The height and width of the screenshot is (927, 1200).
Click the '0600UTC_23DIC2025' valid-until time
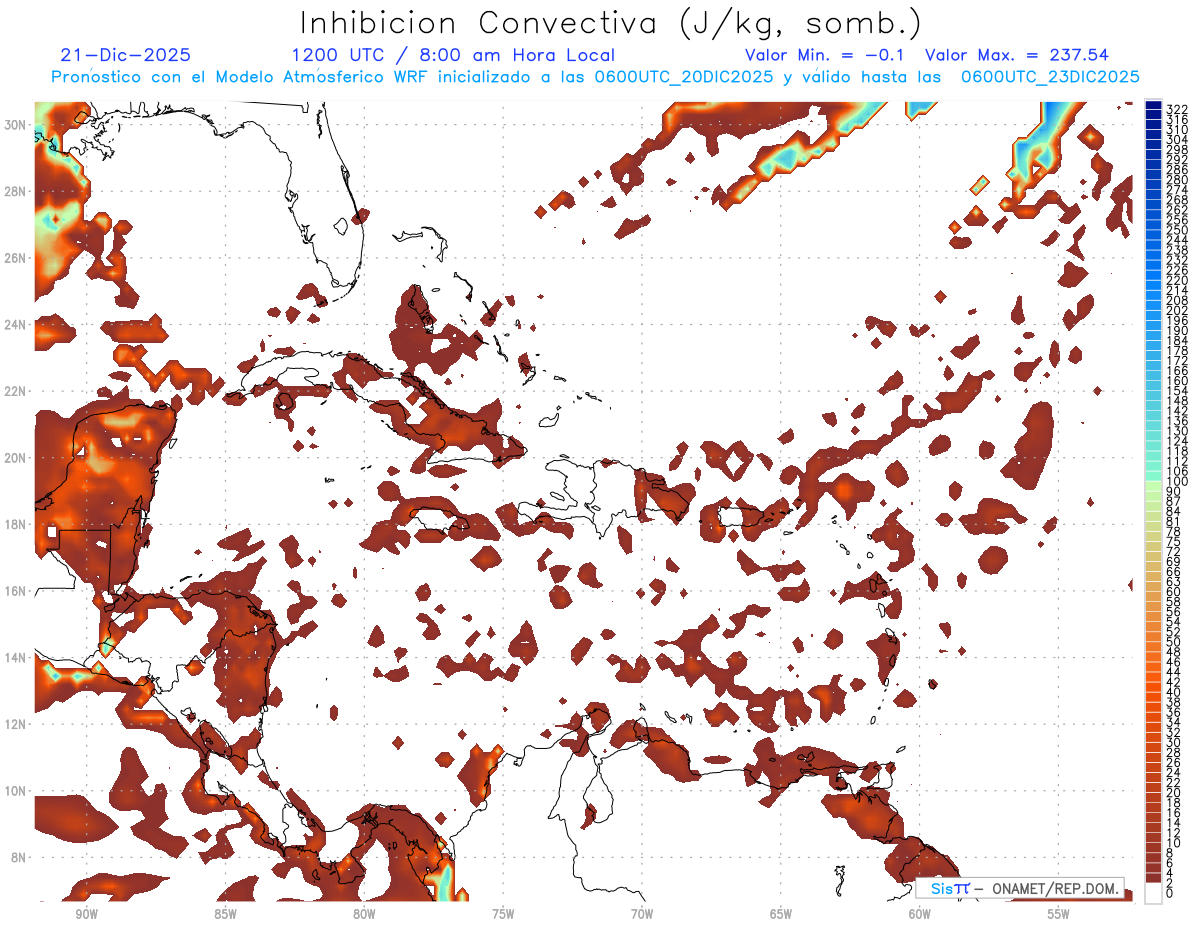pyautogui.click(x=1051, y=77)
